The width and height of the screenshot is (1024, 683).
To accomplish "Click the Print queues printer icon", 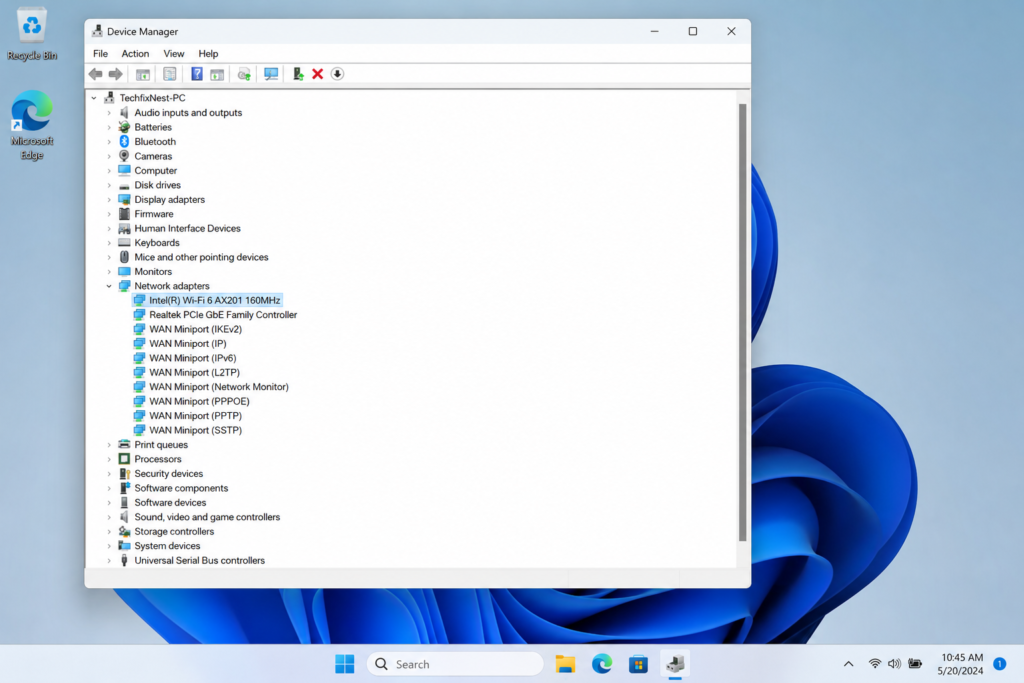I will tap(124, 445).
